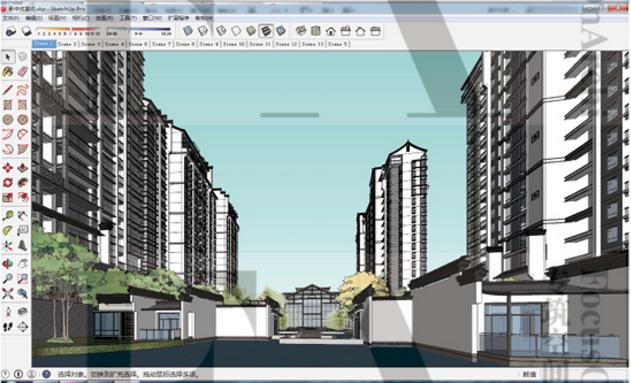This screenshot has height=383, width=631.
Task: Pick the Text label tool
Action: [23, 230]
